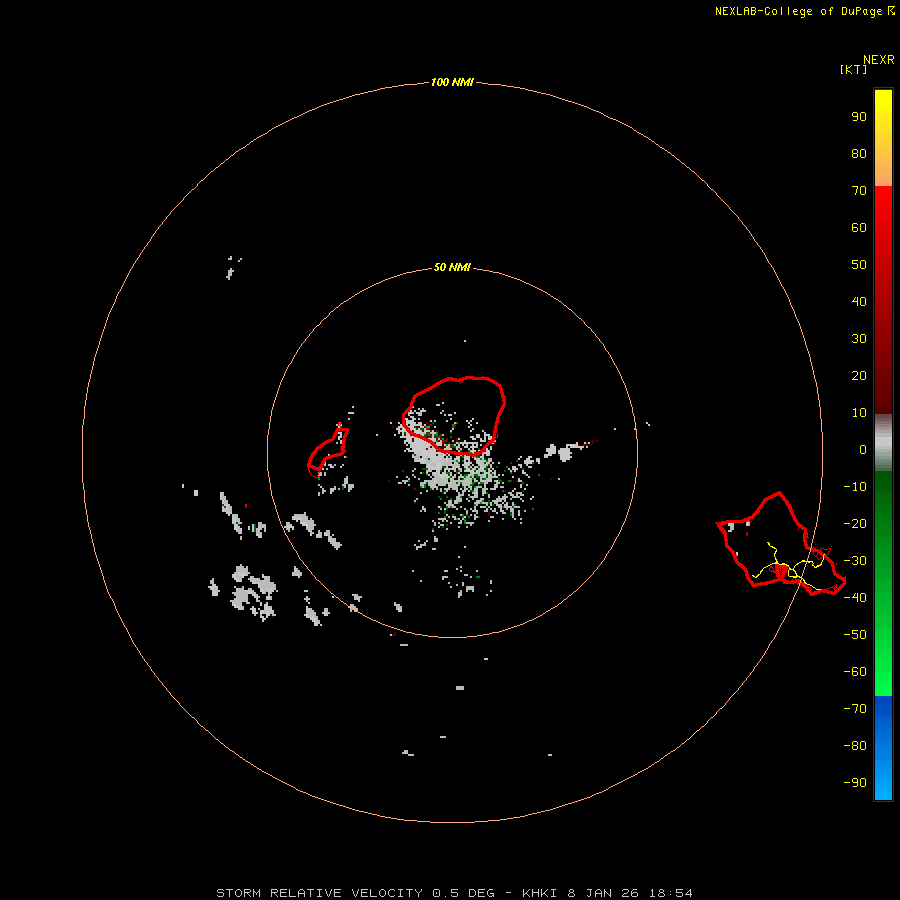Click the -70 value on velocity scale
This screenshot has width=900, height=900.
[855, 709]
